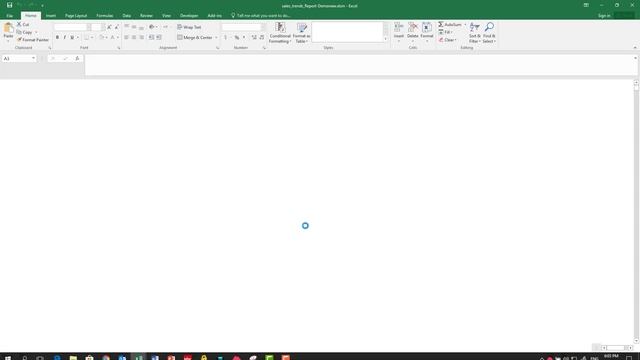The width and height of the screenshot is (640, 360).
Task: Open Format as Table gallery
Action: [302, 33]
